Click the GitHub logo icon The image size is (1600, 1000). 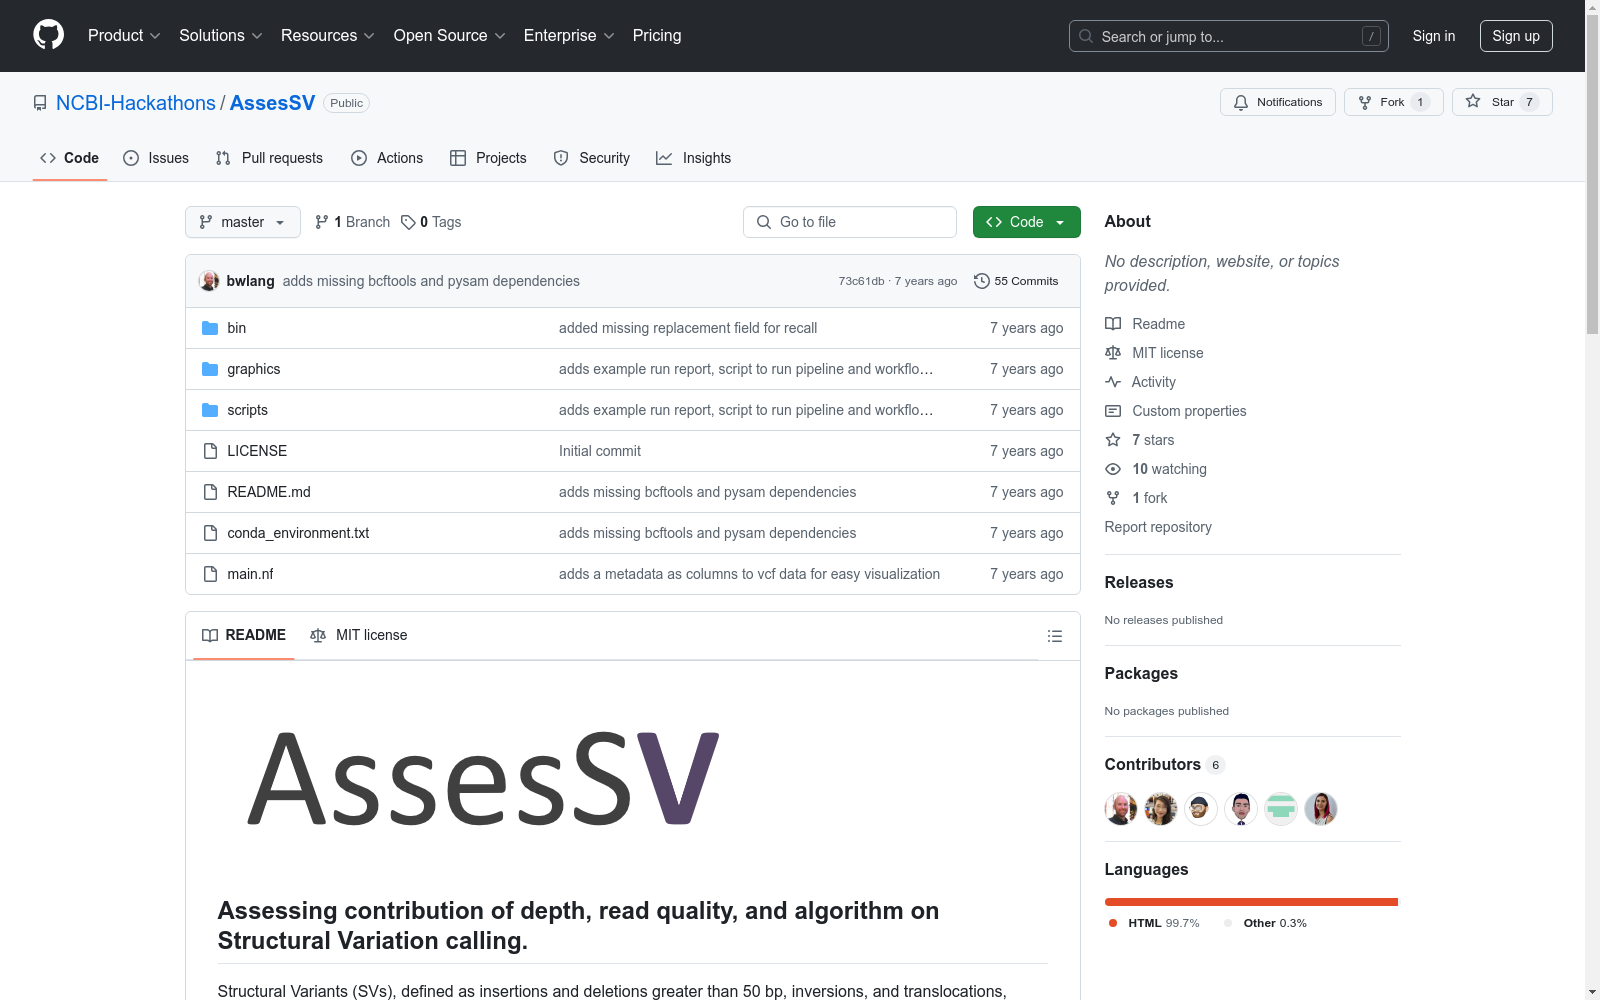48,35
